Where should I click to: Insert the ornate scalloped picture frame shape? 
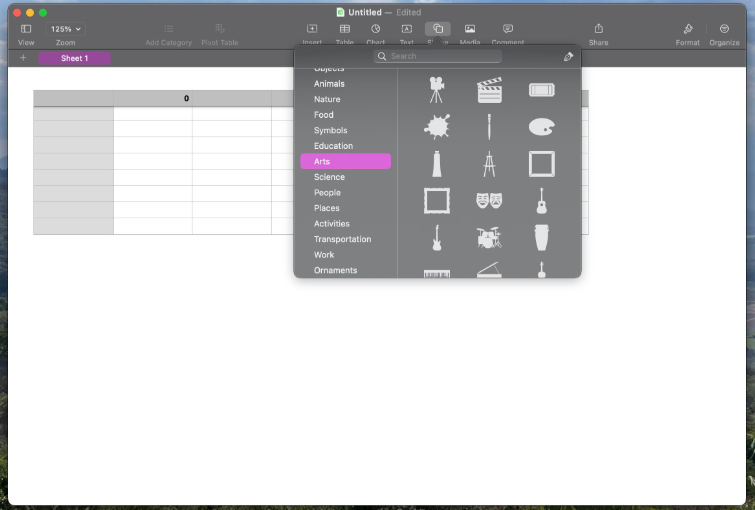(x=437, y=201)
